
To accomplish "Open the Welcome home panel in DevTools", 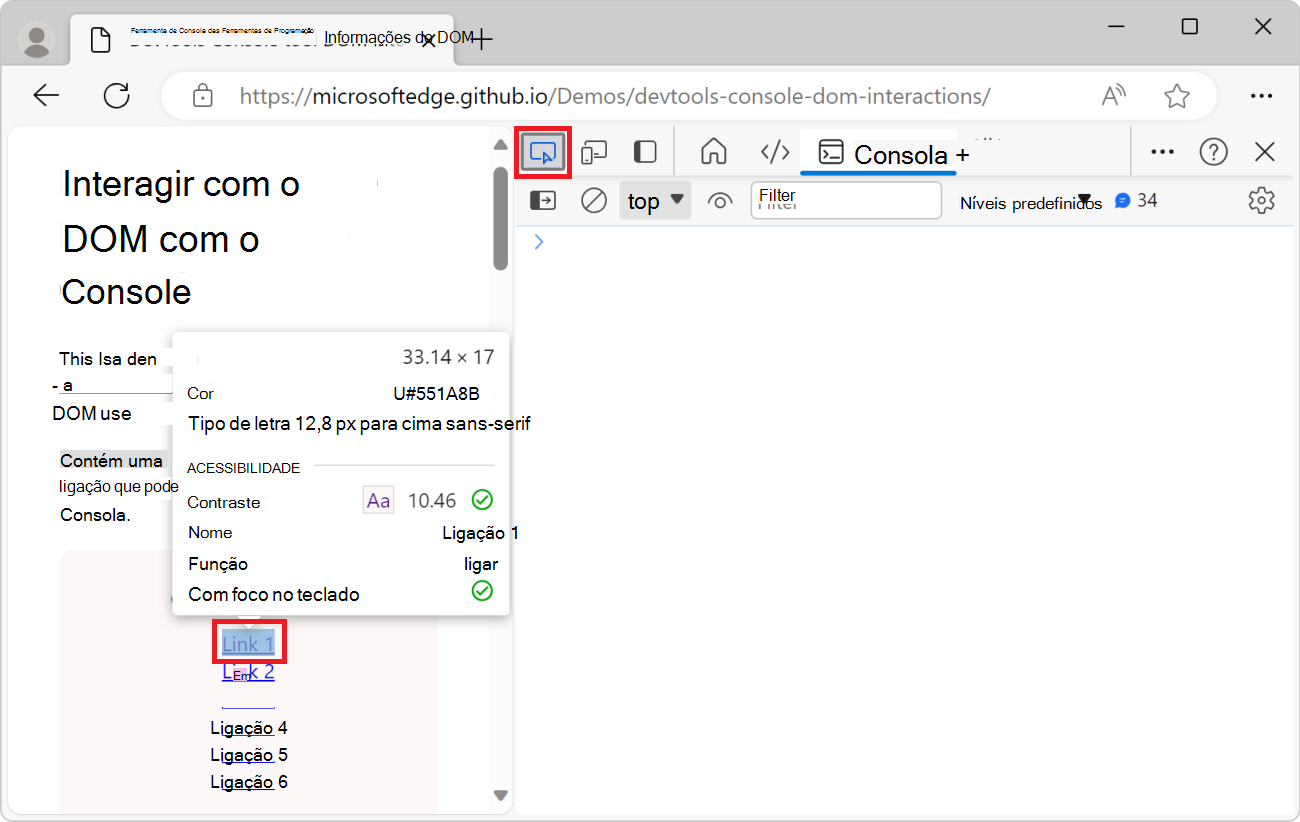I will click(714, 151).
